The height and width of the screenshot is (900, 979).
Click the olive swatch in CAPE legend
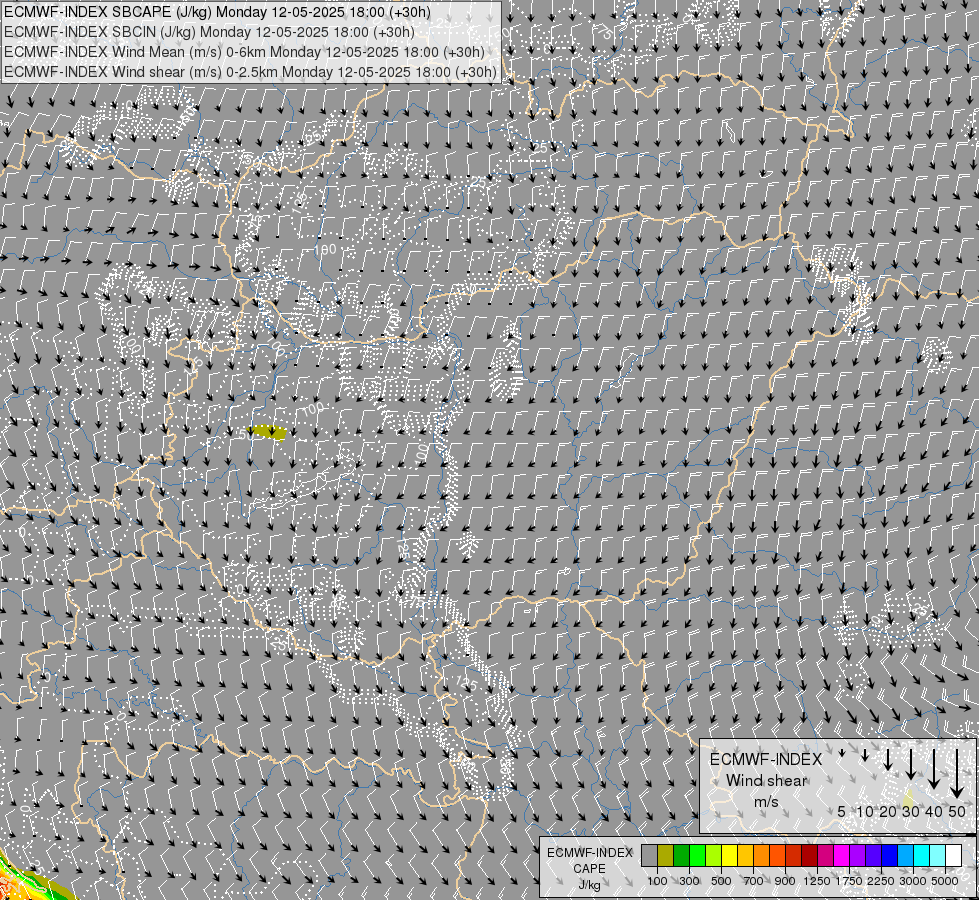(666, 856)
